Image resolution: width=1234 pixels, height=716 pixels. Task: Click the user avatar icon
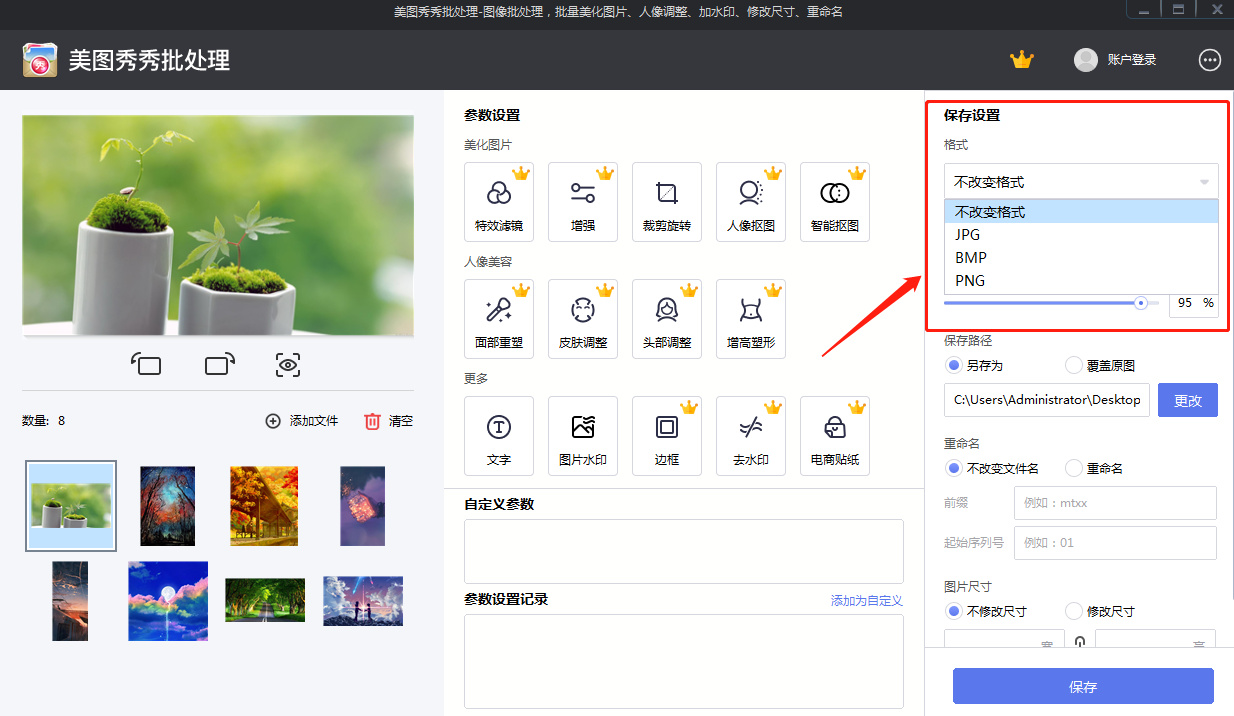click(1085, 60)
